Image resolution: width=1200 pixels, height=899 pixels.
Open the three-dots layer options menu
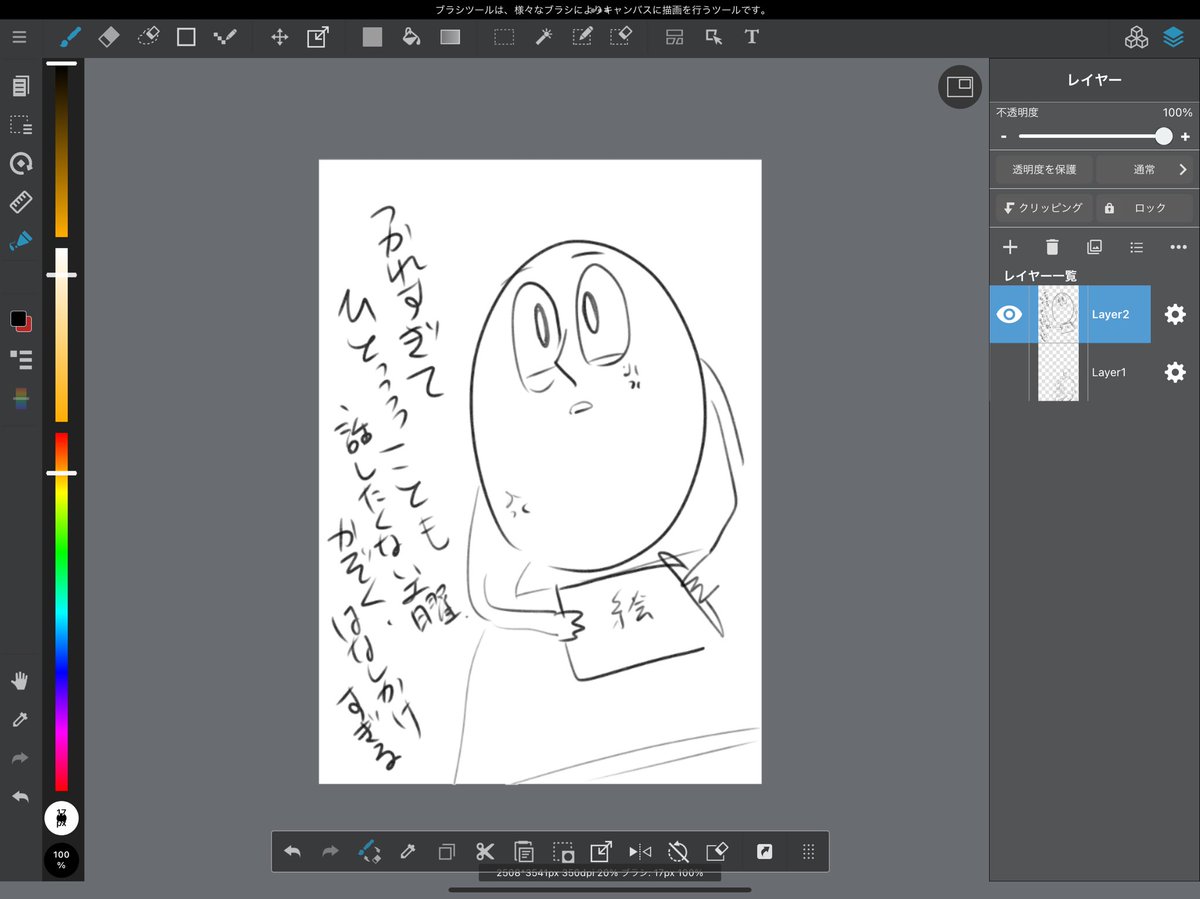pyautogui.click(x=1178, y=247)
